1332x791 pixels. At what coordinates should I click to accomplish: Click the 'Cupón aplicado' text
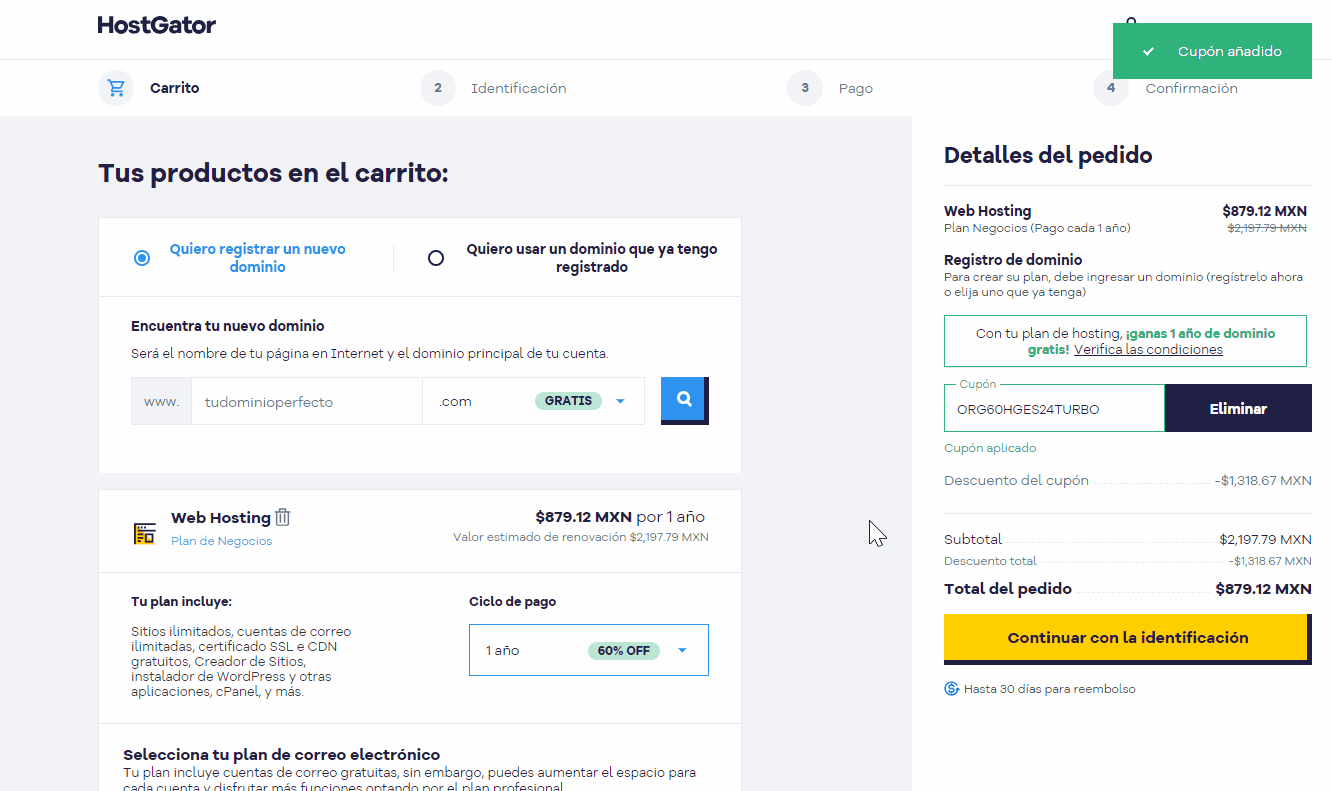990,448
